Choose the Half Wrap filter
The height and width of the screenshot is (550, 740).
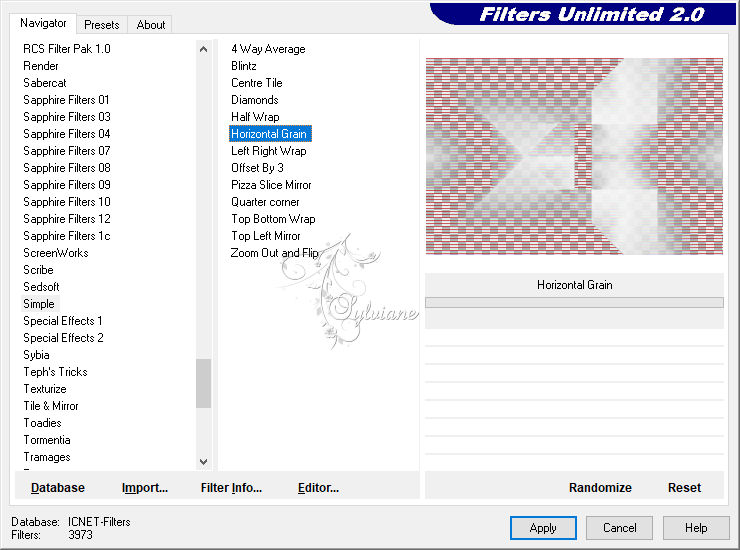click(255, 117)
